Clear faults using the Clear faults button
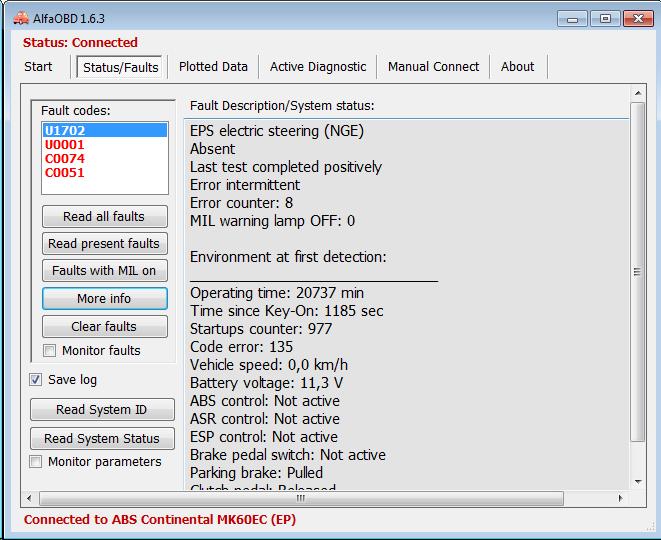The width and height of the screenshot is (661, 540). coord(105,327)
